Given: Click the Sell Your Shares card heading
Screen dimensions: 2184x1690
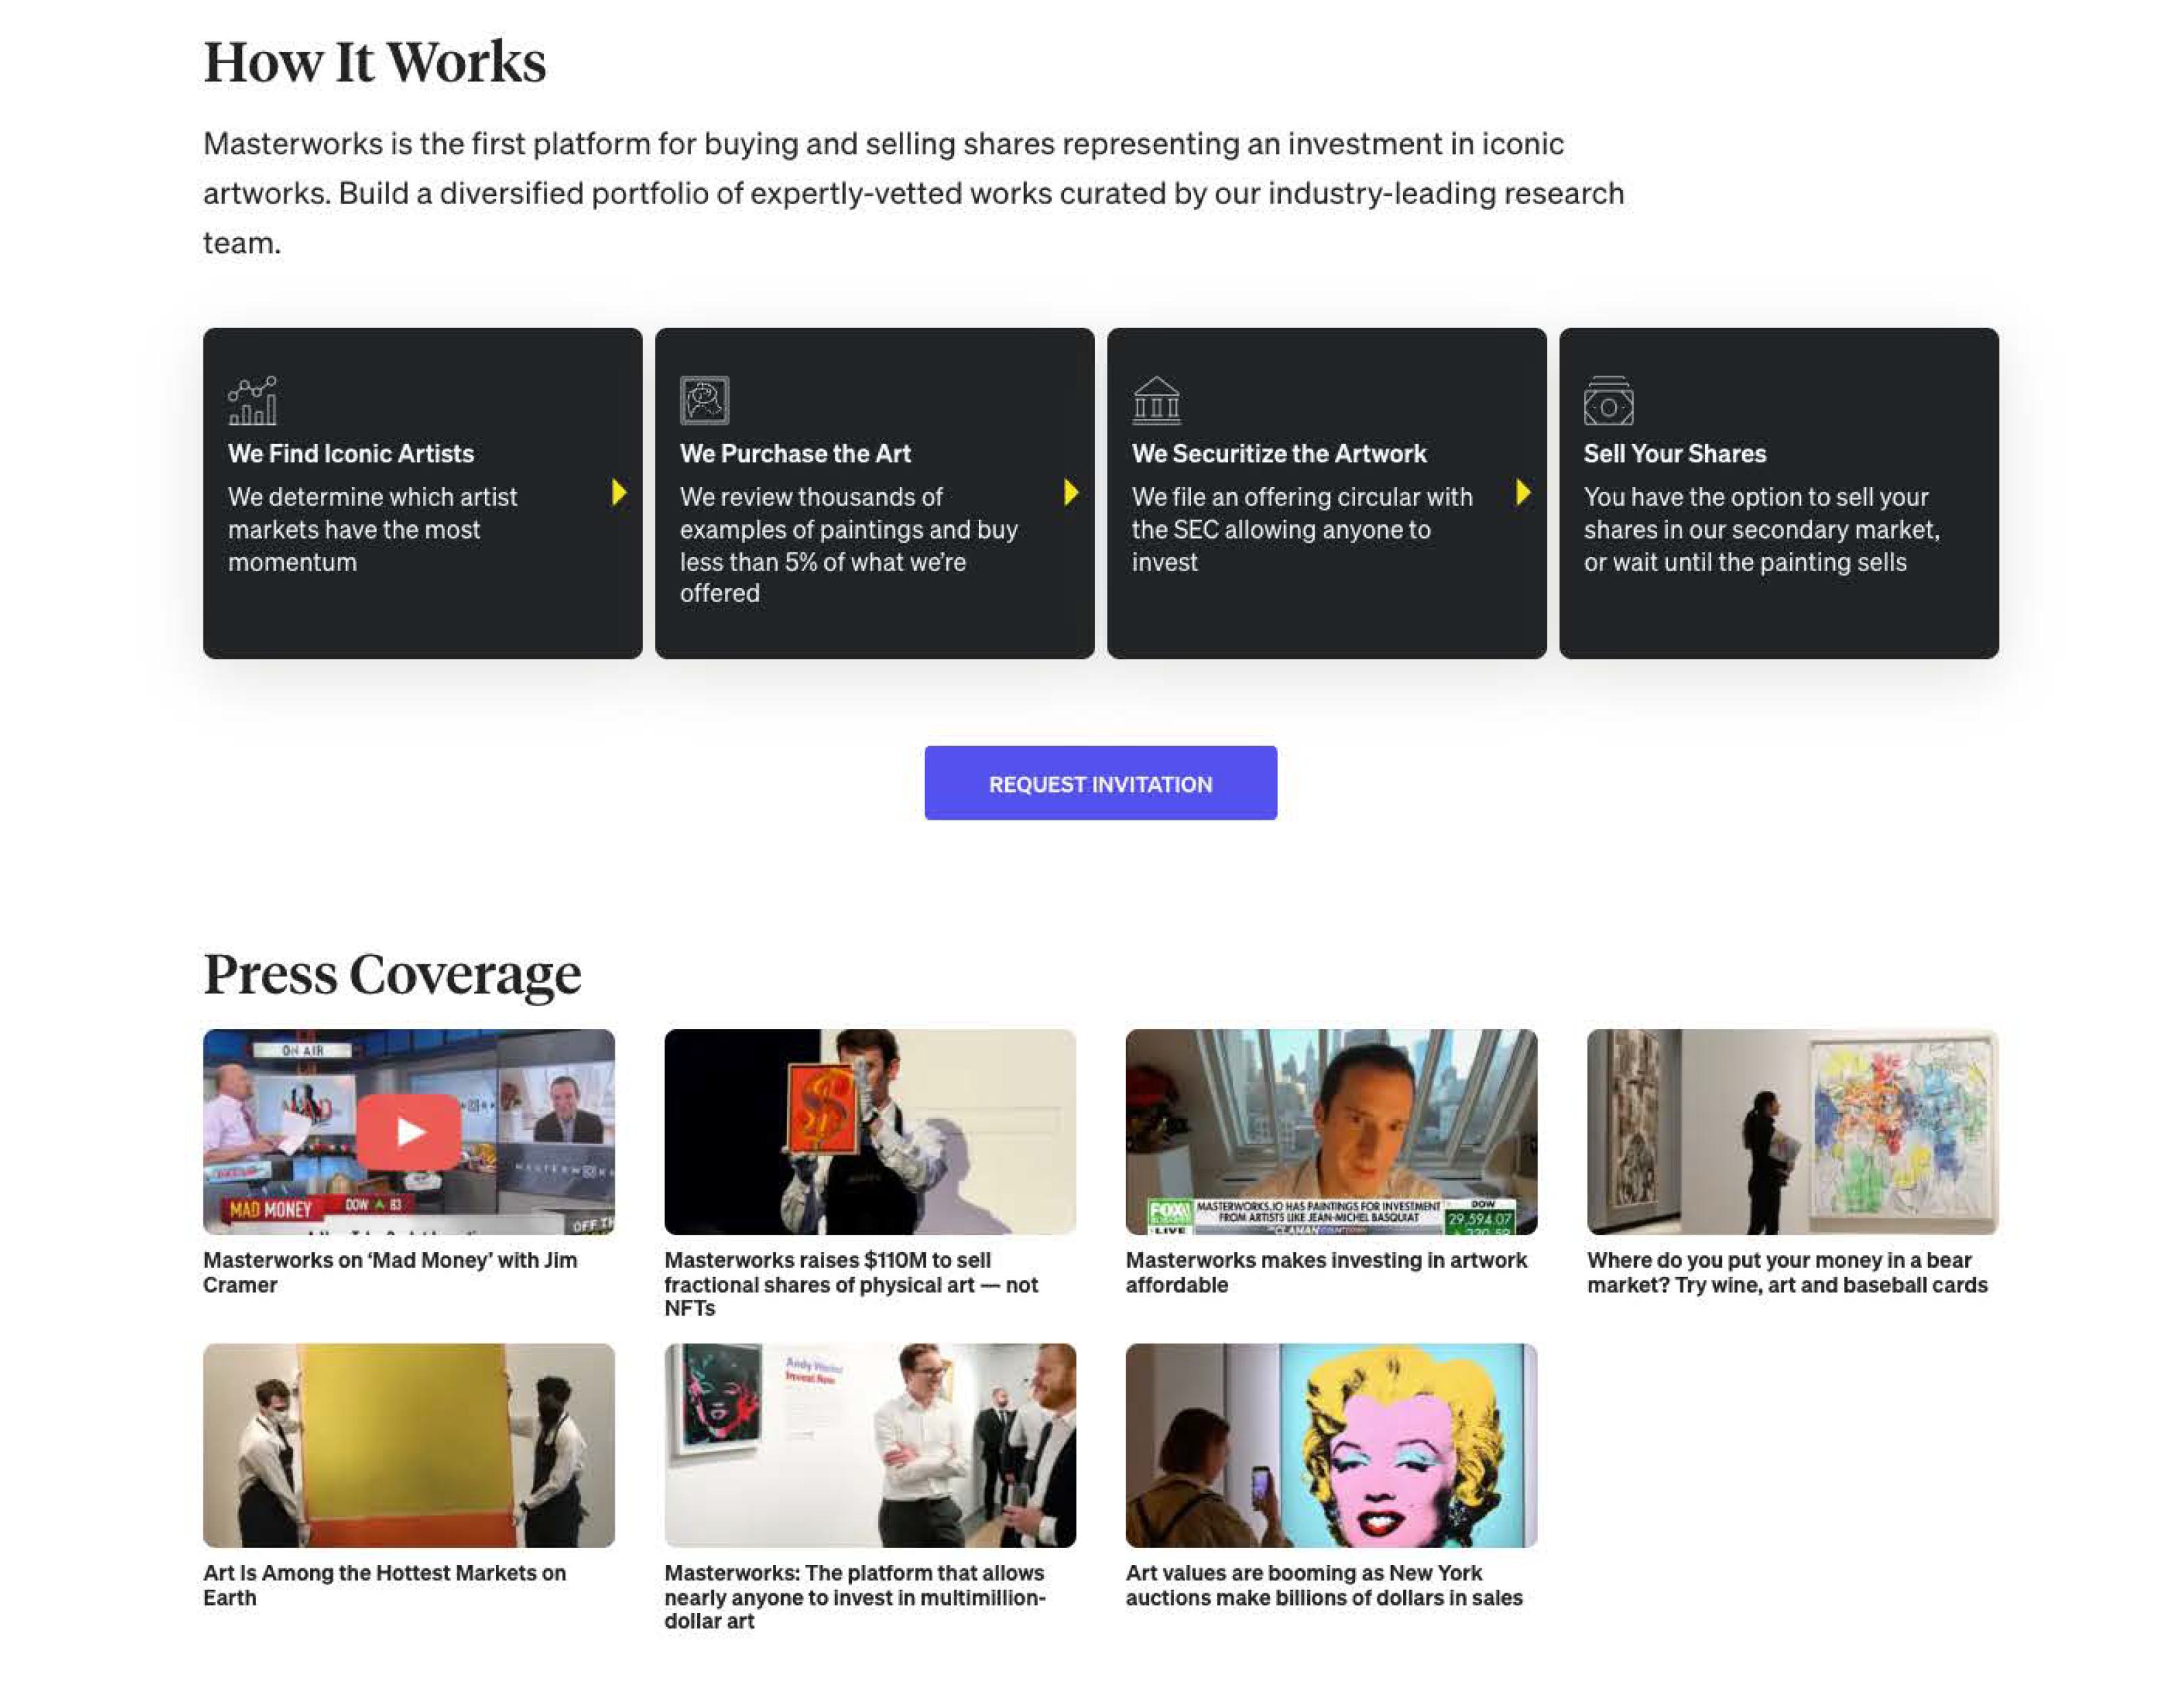Looking at the screenshot, I should click(1675, 454).
